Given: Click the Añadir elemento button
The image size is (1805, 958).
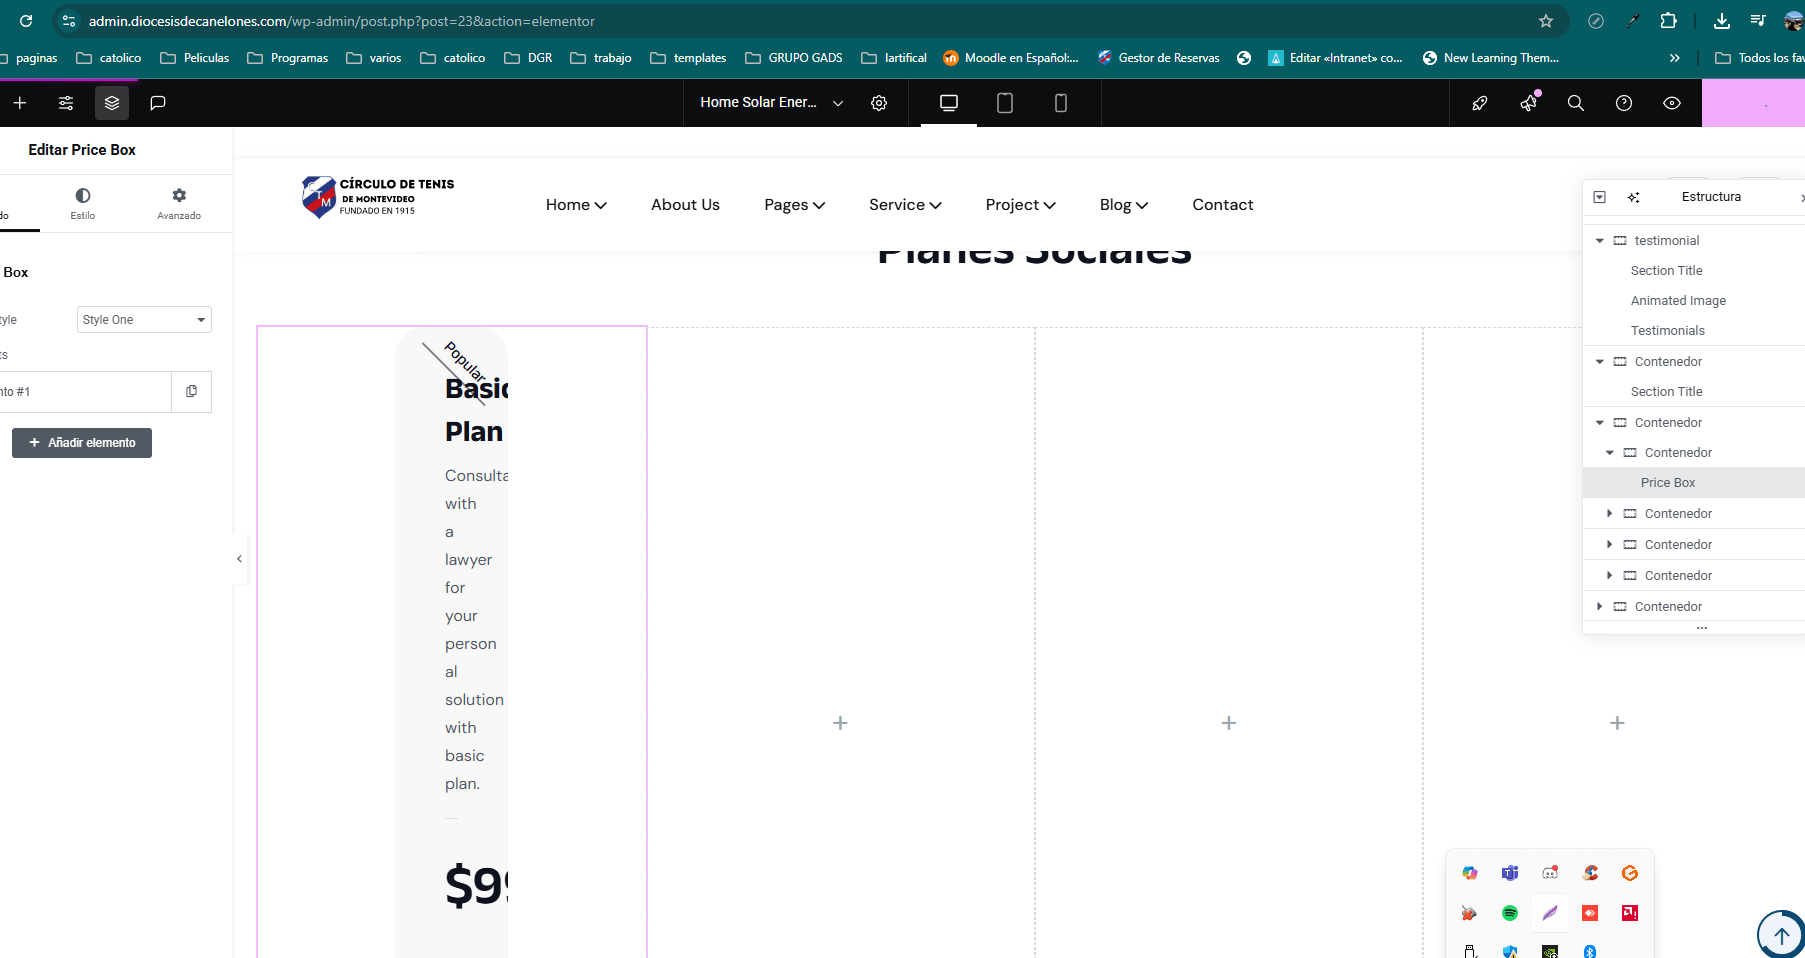Looking at the screenshot, I should tap(82, 443).
